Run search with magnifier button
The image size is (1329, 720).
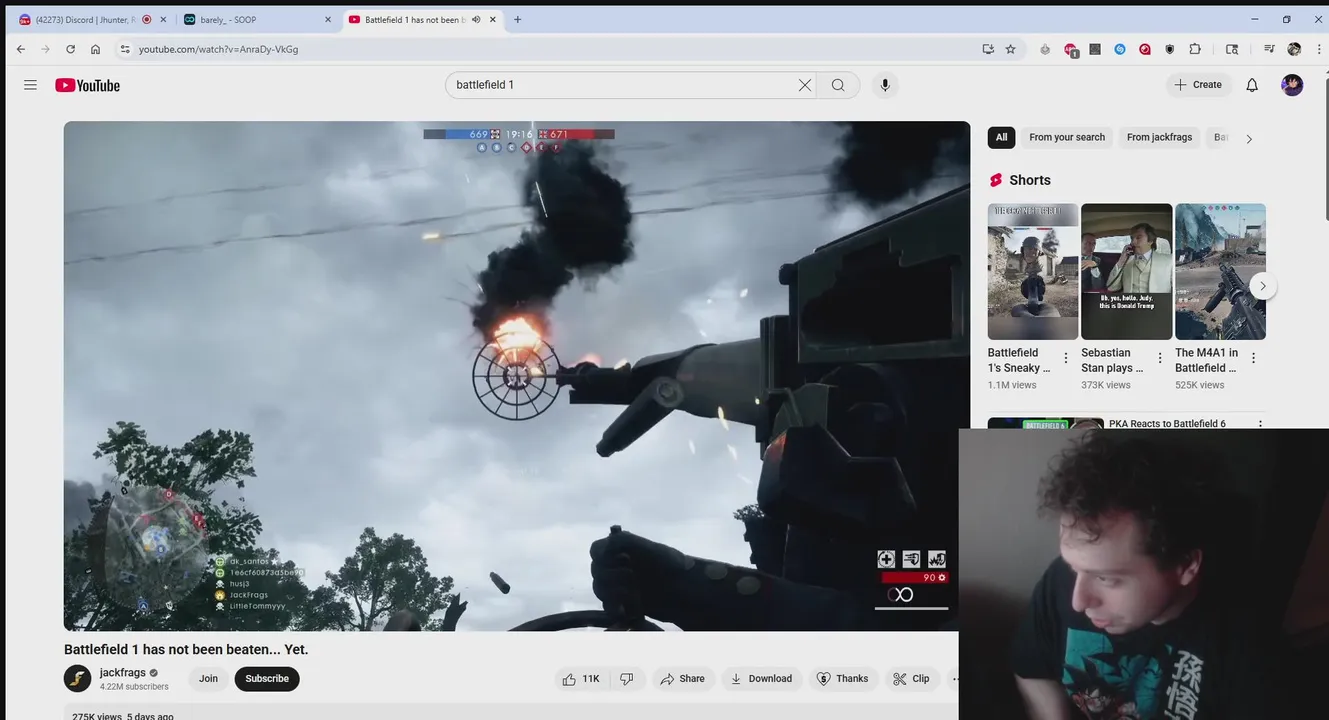point(838,85)
